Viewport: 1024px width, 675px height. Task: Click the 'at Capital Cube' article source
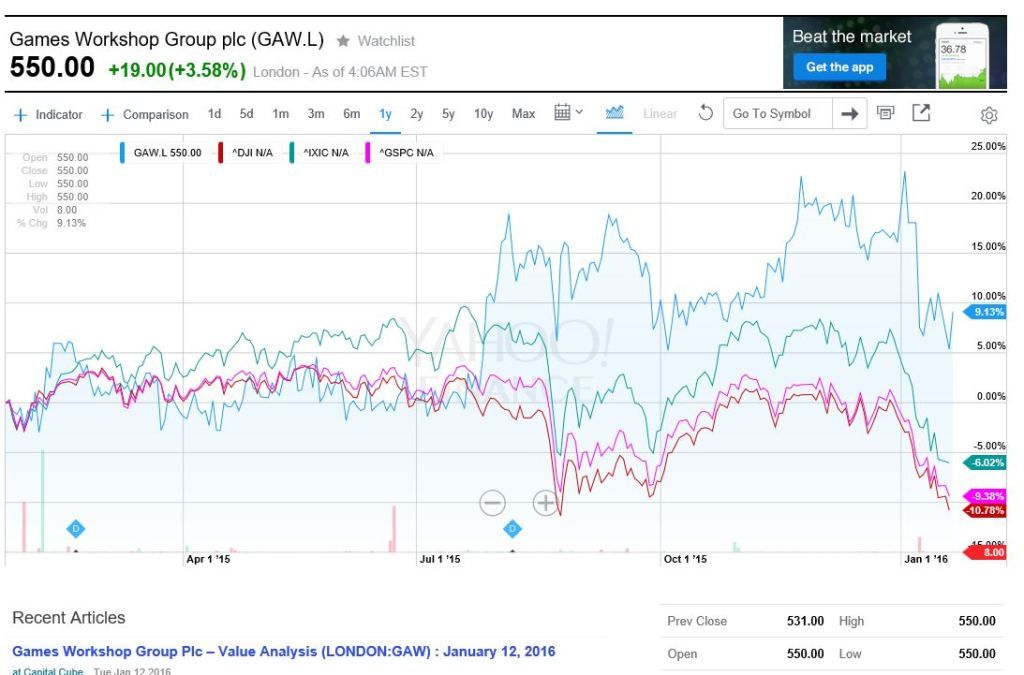48,670
